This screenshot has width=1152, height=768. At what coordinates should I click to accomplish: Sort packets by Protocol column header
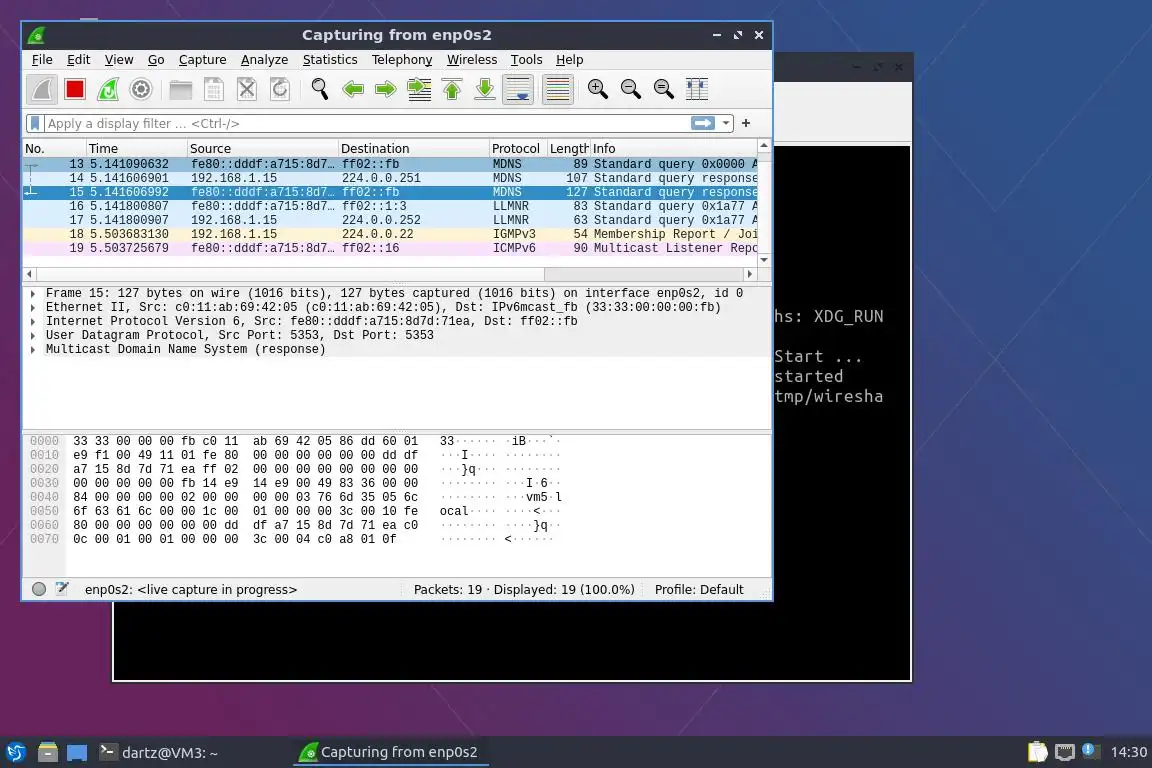pyautogui.click(x=518, y=148)
